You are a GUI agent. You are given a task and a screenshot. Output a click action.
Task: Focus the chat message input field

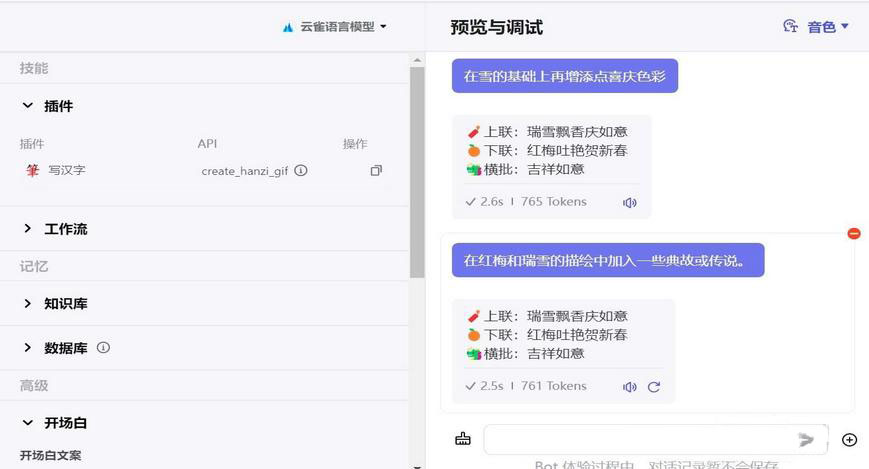(x=656, y=440)
